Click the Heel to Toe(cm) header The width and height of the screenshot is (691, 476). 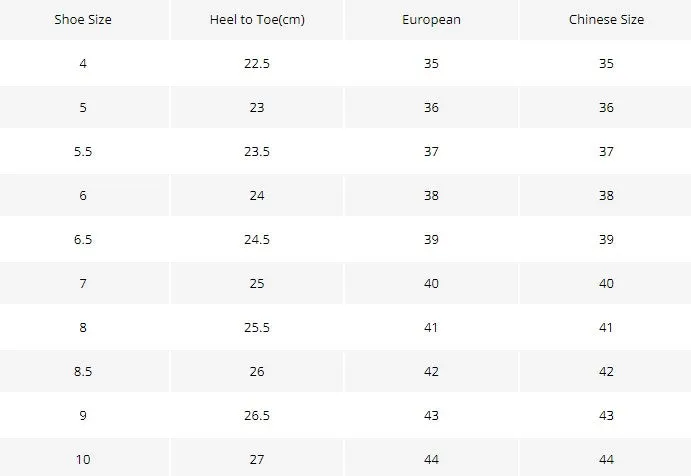click(x=257, y=19)
